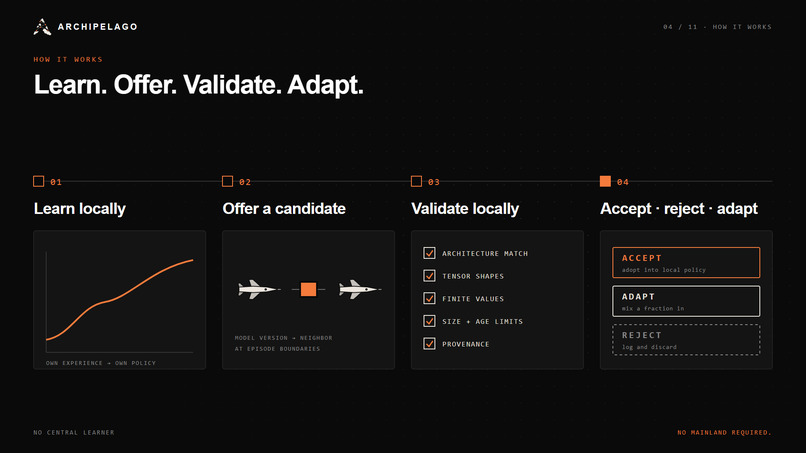Toggle the Architecture Match checkbox
This screenshot has height=453, width=806.
(429, 253)
